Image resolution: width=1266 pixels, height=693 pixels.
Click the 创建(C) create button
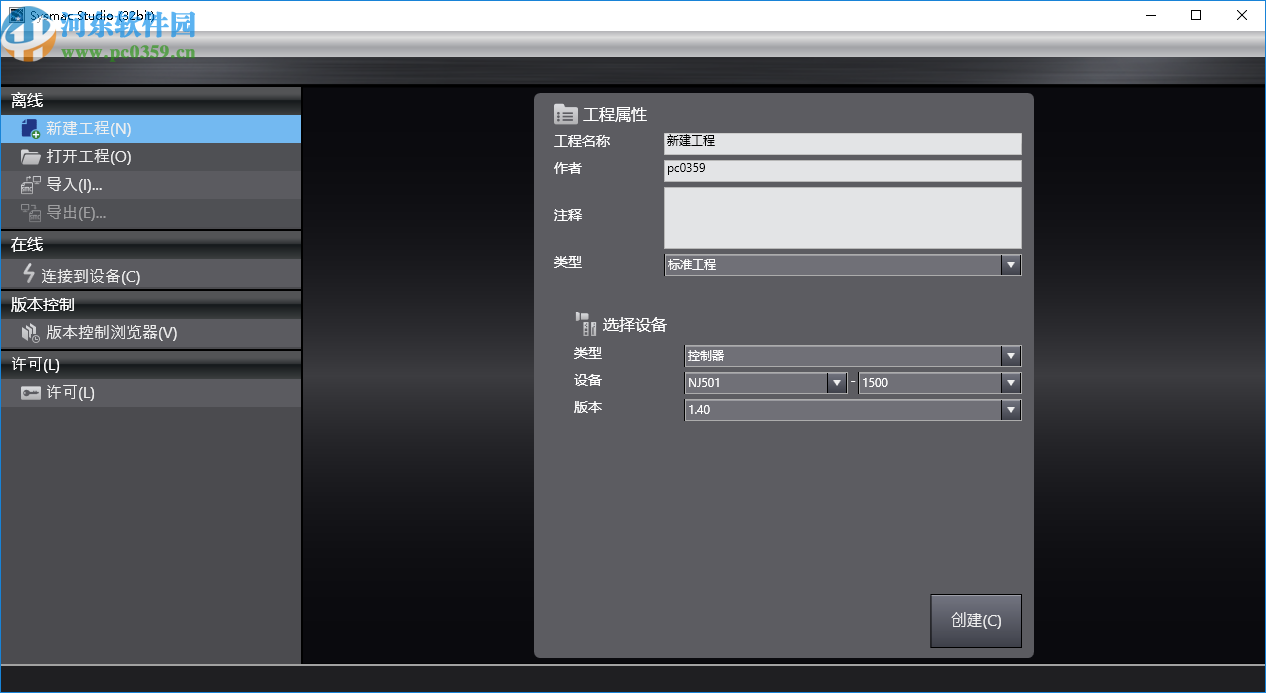(975, 620)
